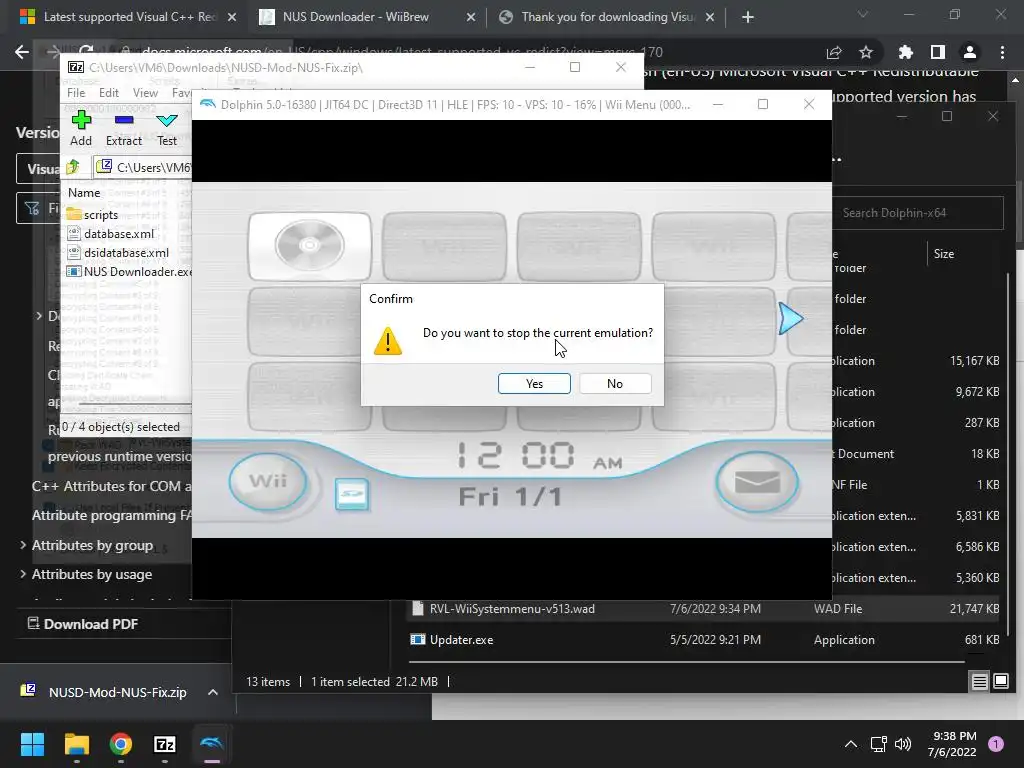Open File Explorer from taskbar
The width and height of the screenshot is (1024, 768).
tap(76, 744)
